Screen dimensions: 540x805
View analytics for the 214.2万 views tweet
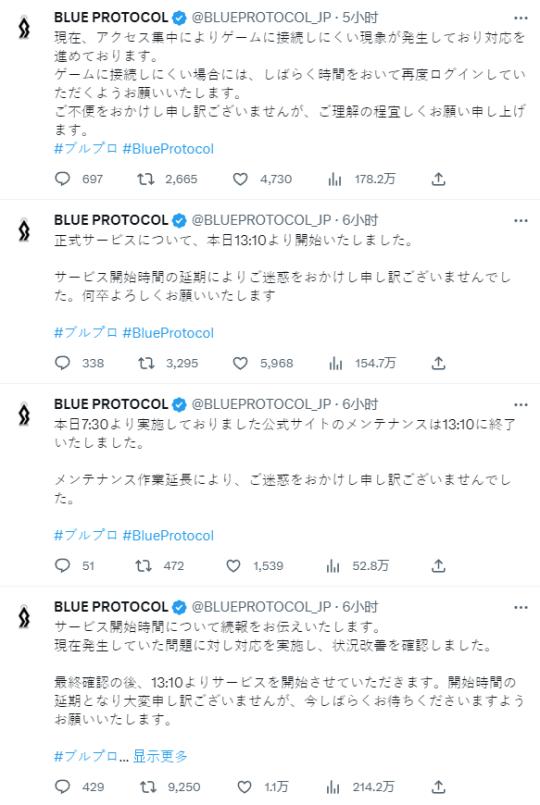(x=334, y=786)
